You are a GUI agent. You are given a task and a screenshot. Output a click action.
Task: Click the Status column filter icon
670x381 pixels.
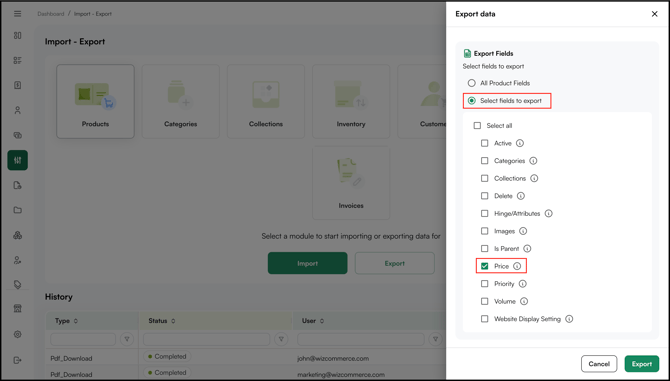(x=281, y=339)
